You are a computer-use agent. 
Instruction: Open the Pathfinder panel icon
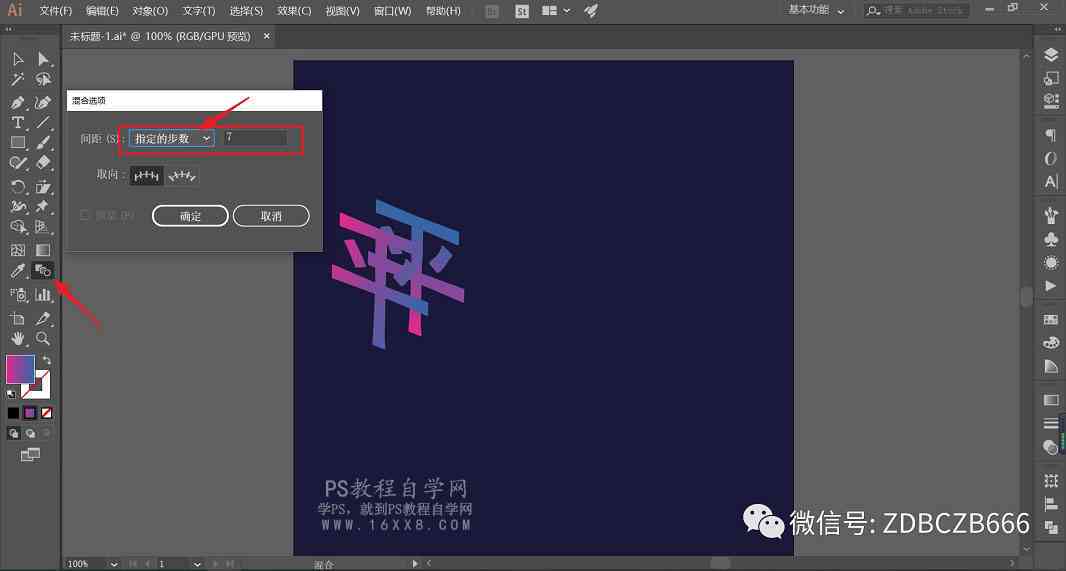pos(1051,526)
